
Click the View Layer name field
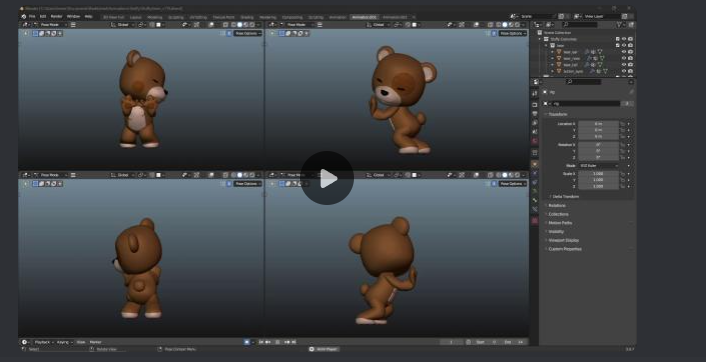(602, 17)
